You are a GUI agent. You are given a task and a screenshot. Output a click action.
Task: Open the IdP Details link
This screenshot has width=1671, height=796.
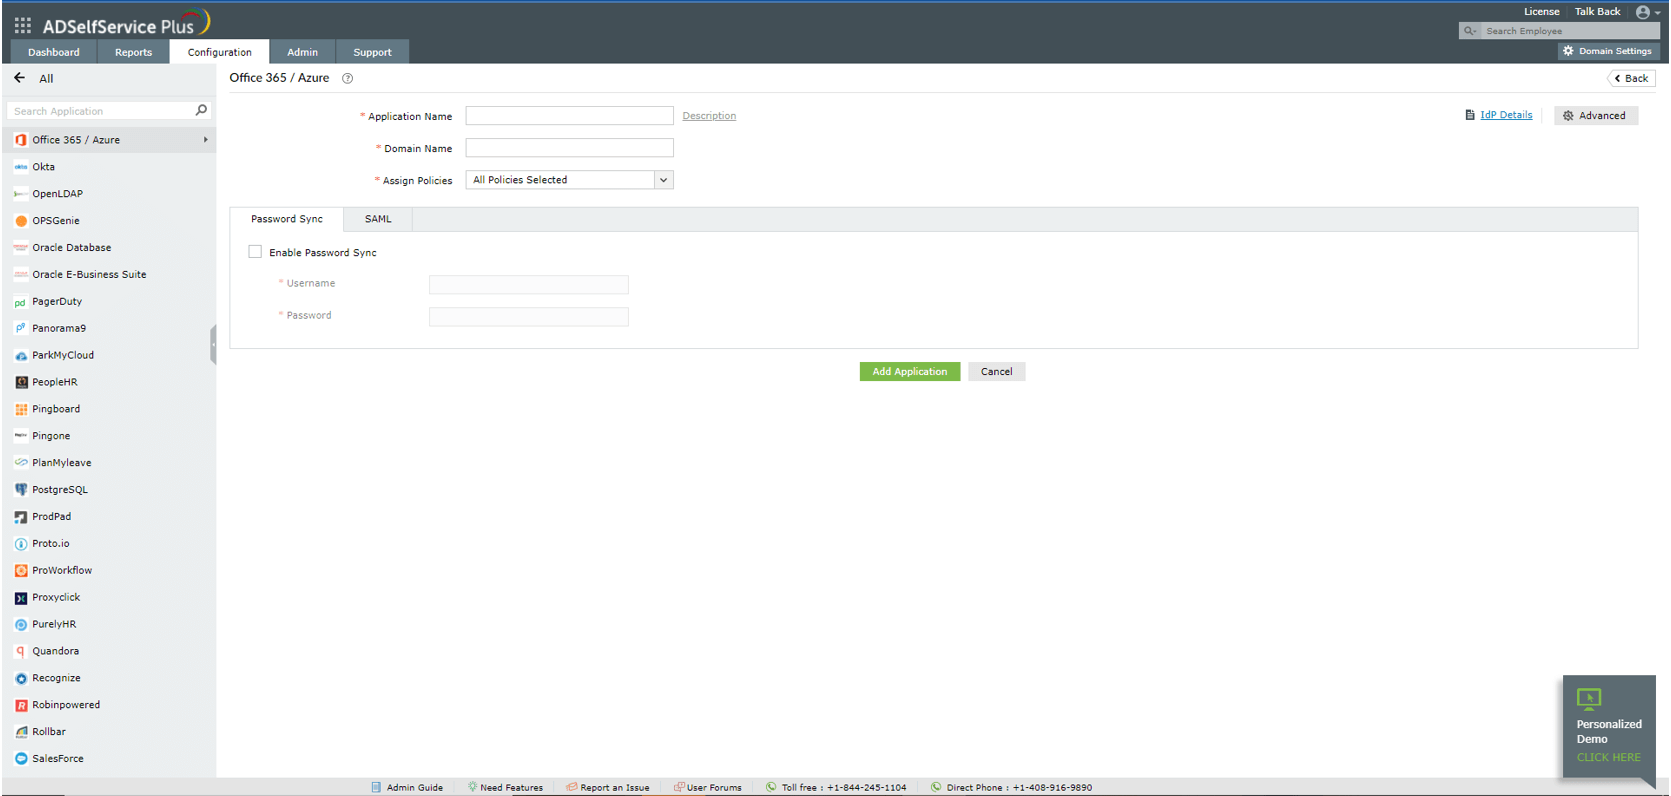tap(1506, 115)
